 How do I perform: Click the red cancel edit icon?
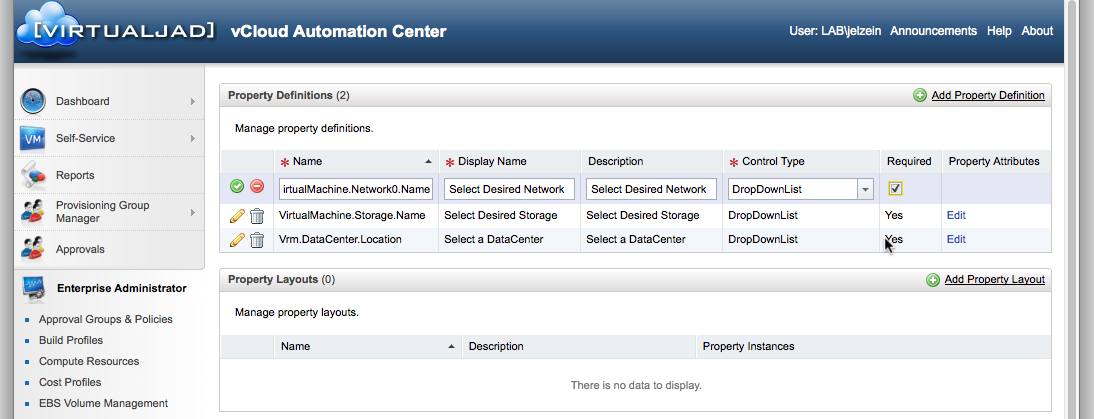tap(257, 187)
